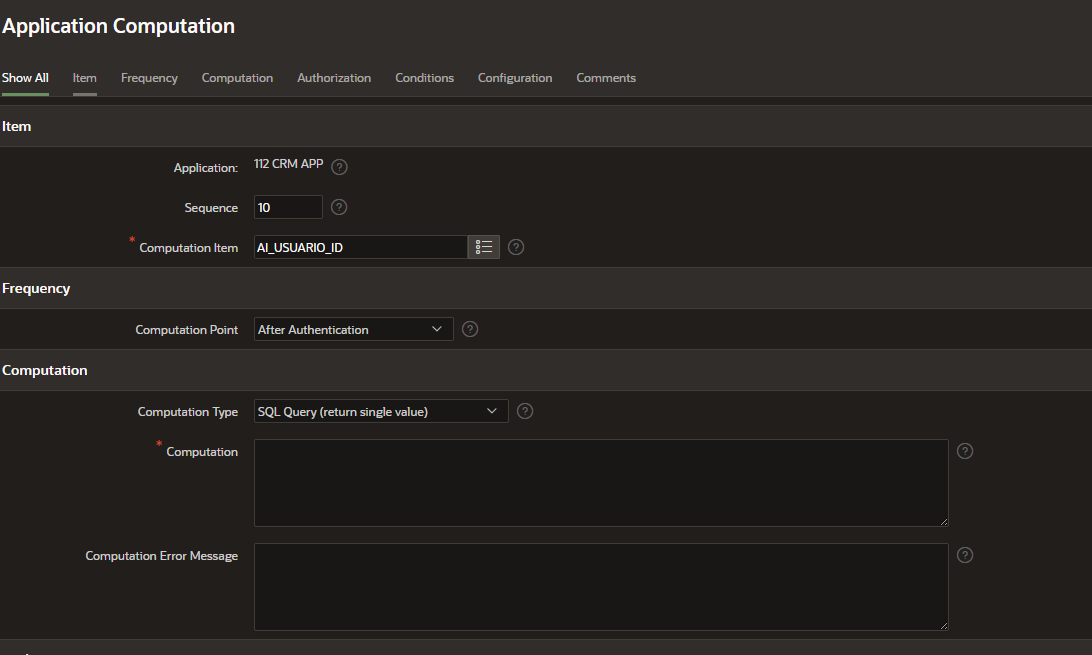The height and width of the screenshot is (655, 1092).
Task: Expand the Computation Type dropdown
Action: click(x=381, y=411)
